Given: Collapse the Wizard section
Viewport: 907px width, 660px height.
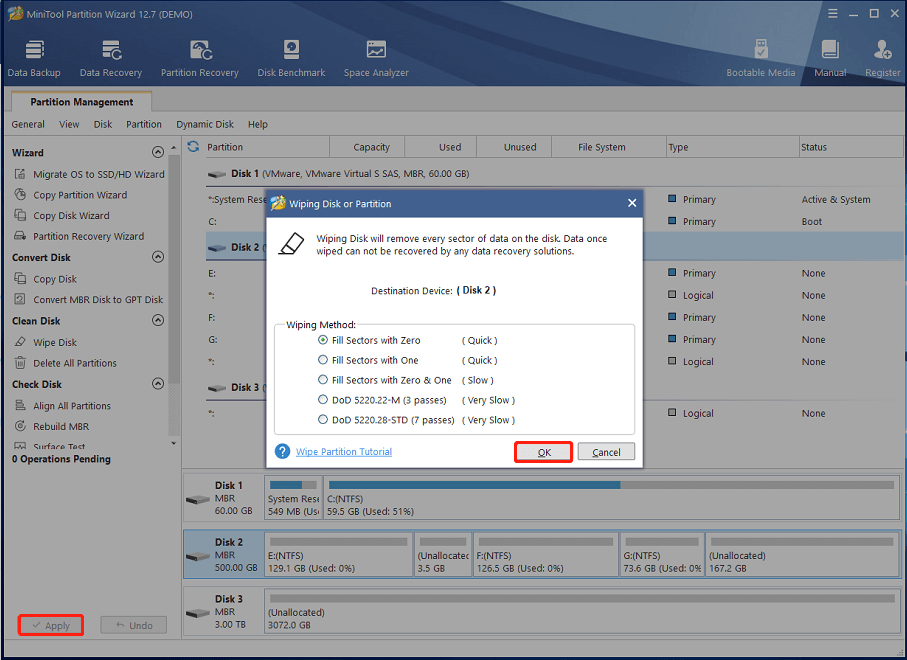Looking at the screenshot, I should (x=157, y=152).
